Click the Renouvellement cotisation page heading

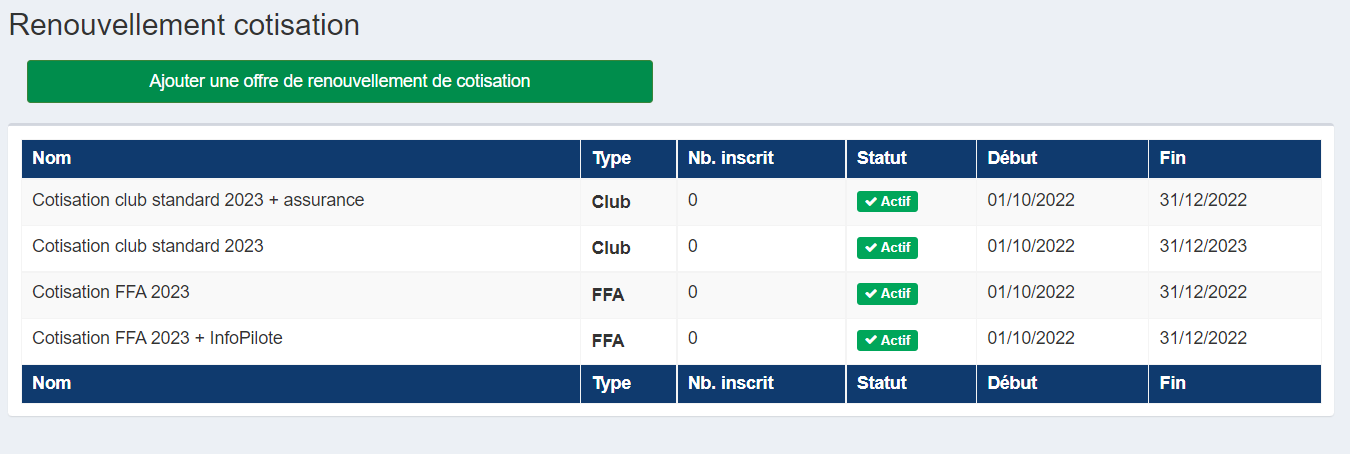pyautogui.click(x=185, y=25)
